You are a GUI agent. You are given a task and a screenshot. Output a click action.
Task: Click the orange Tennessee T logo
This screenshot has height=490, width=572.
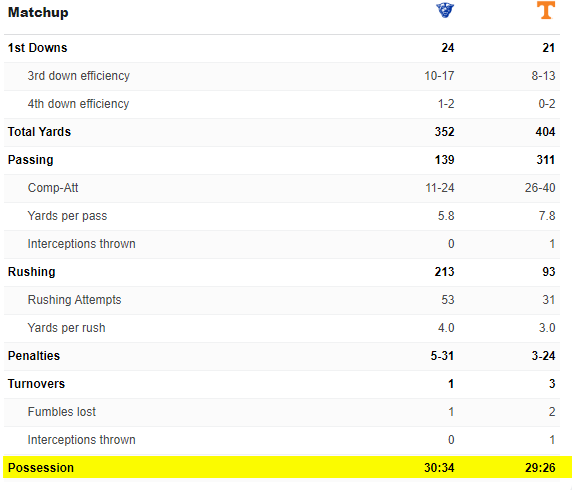click(x=546, y=10)
